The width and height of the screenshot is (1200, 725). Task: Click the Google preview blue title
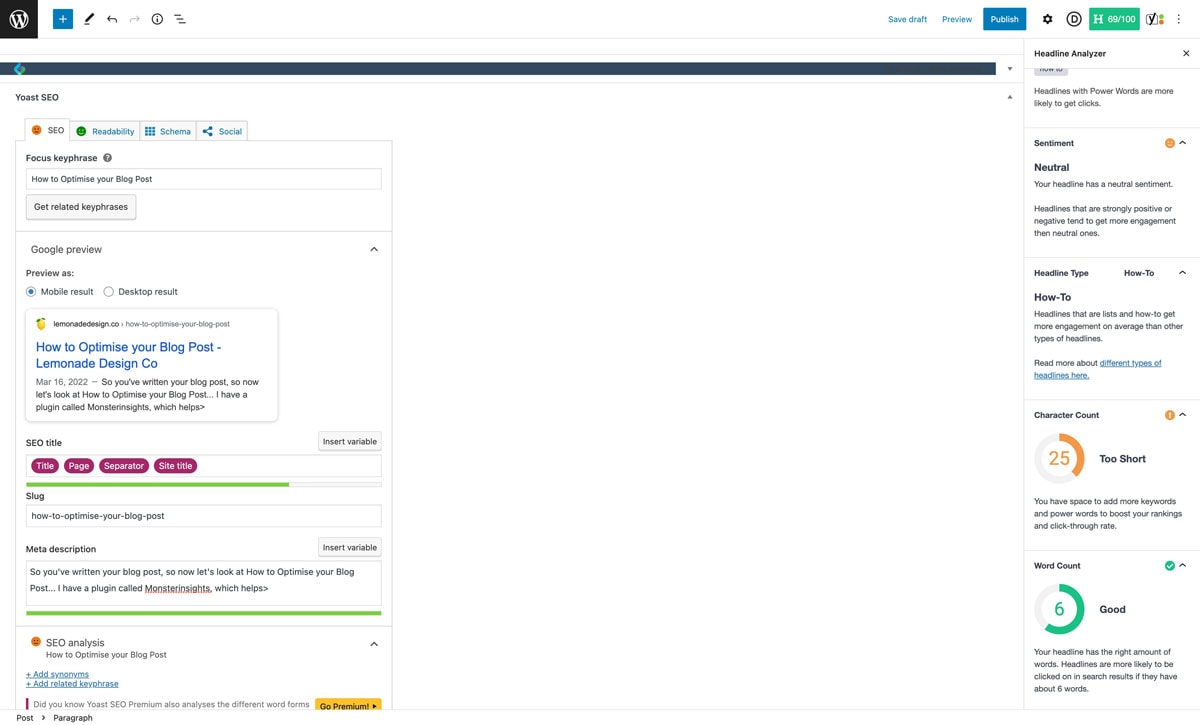click(128, 355)
